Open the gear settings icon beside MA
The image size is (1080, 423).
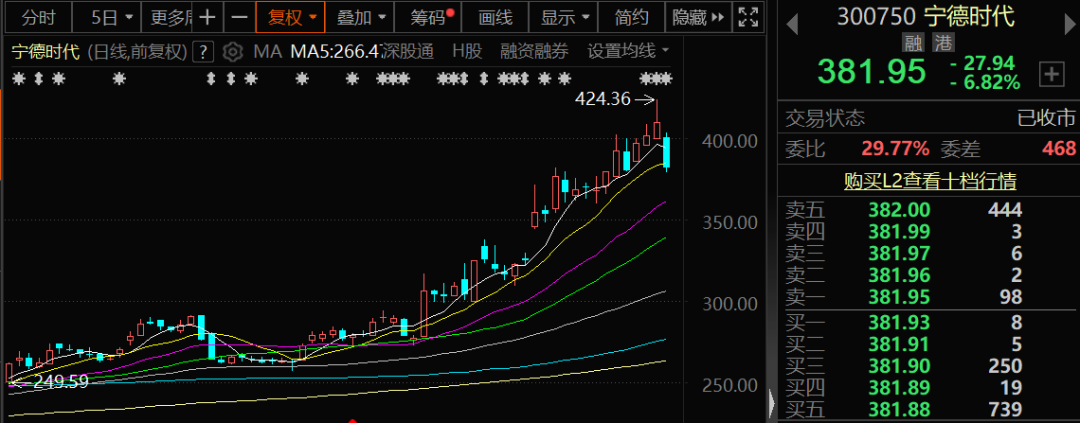(x=232, y=52)
